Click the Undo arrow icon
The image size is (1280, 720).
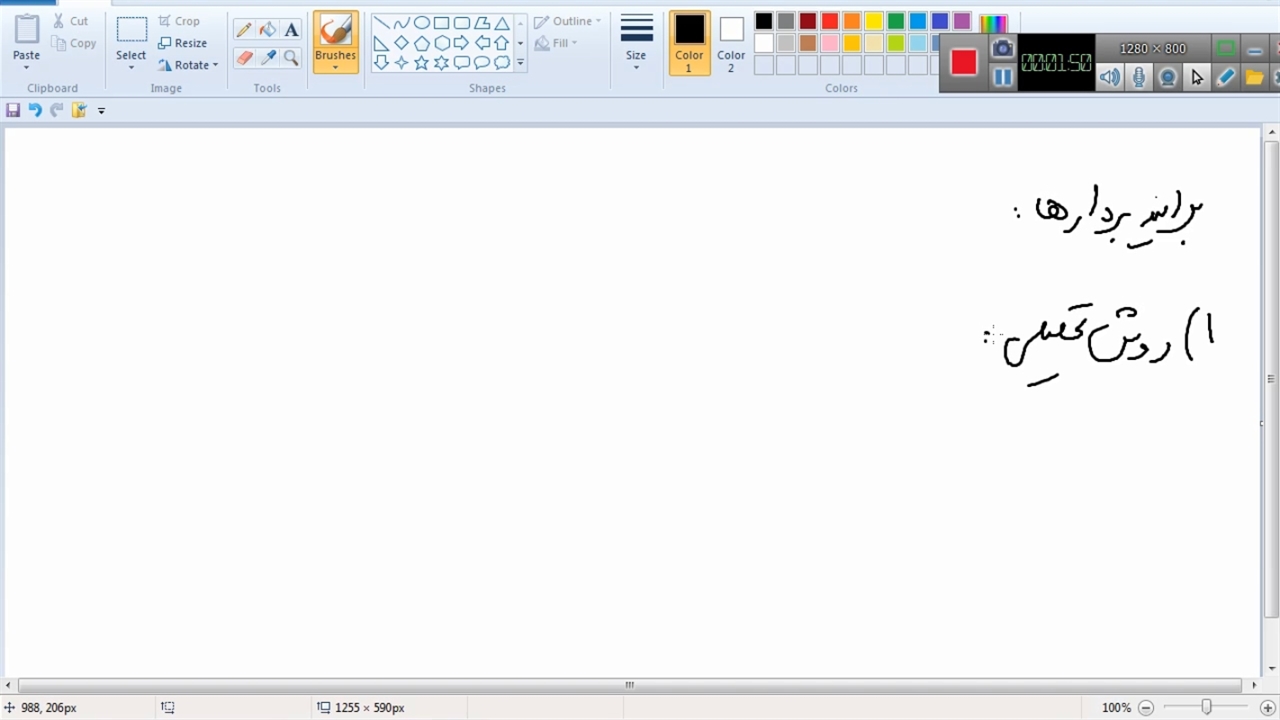[35, 110]
